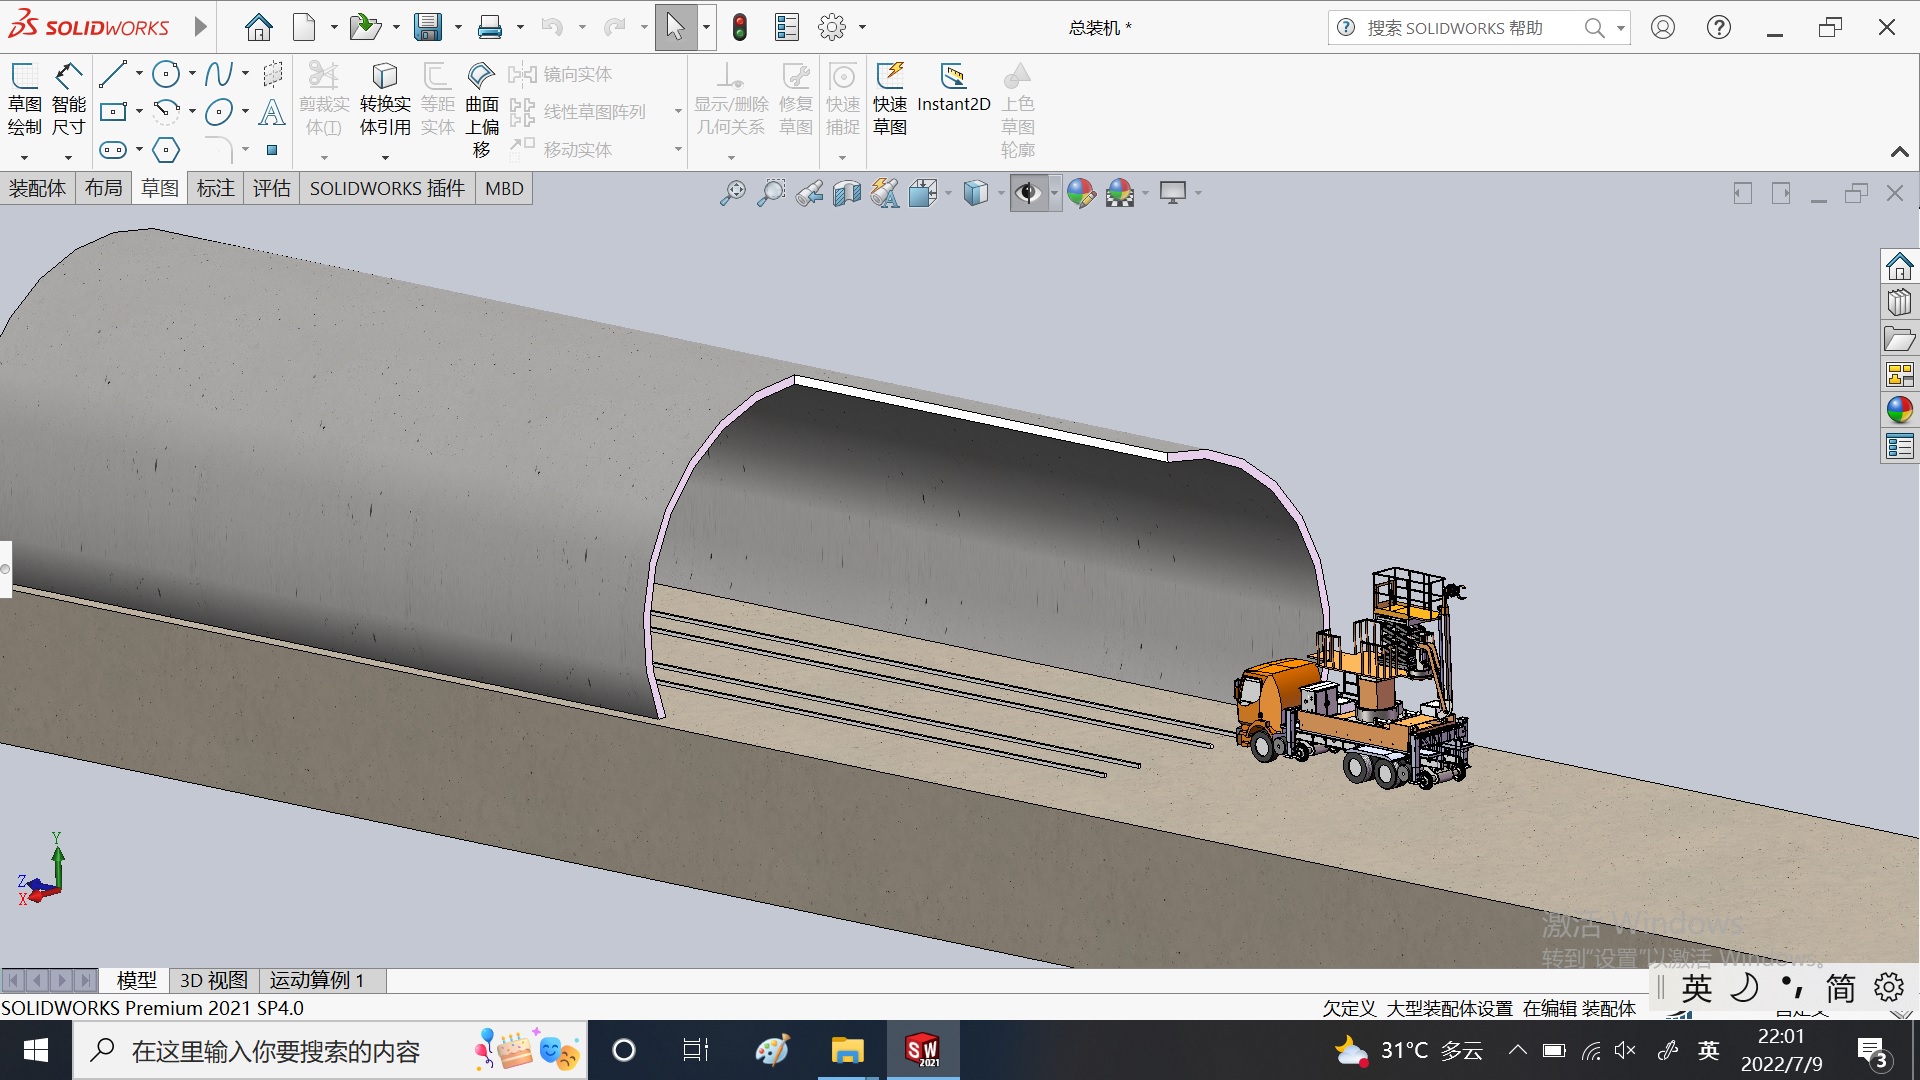
Task: Select the Section View icon
Action: coord(846,193)
